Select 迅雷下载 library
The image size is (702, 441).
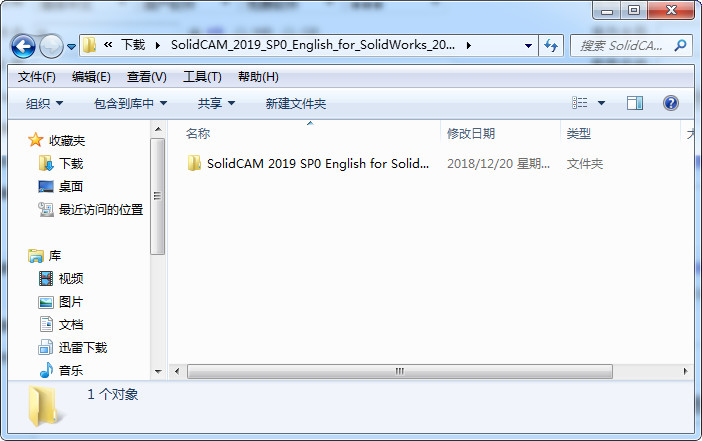[83, 348]
